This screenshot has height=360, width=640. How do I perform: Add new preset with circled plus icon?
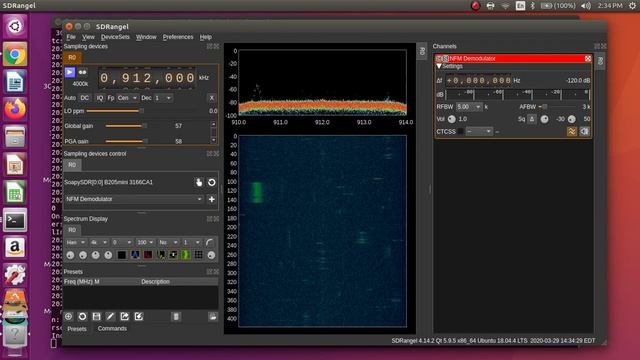pyautogui.click(x=69, y=316)
